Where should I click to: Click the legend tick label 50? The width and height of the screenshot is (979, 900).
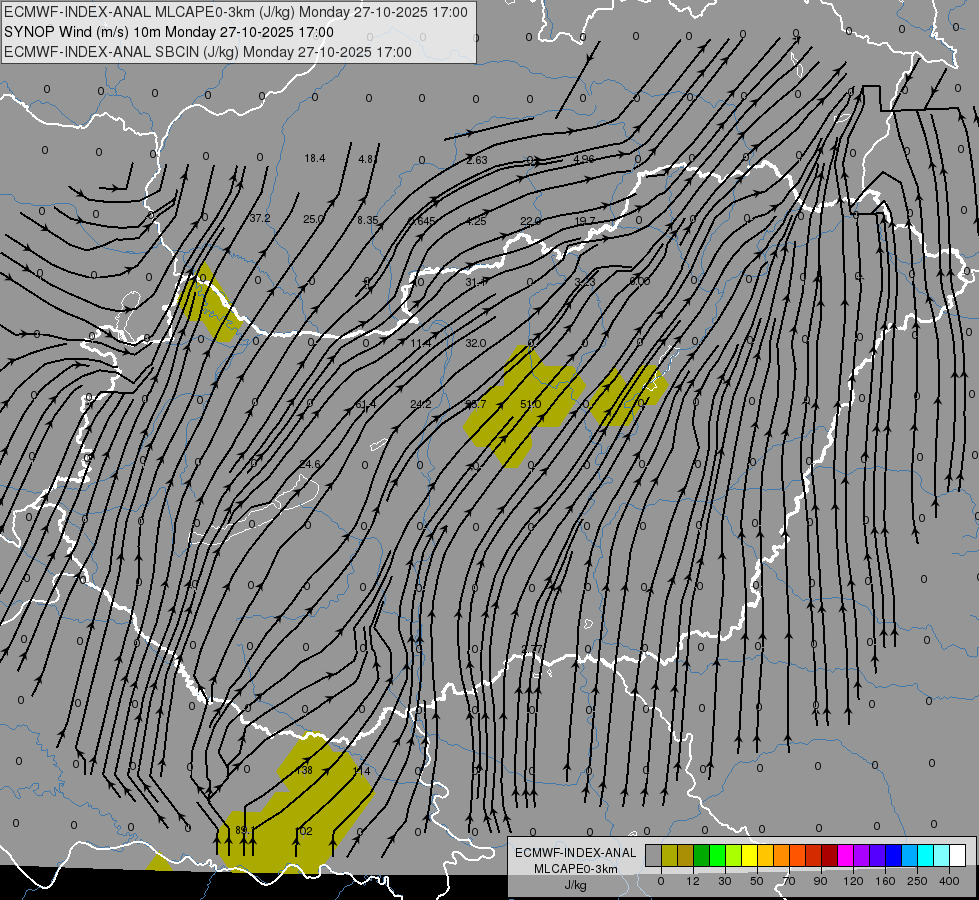(757, 881)
